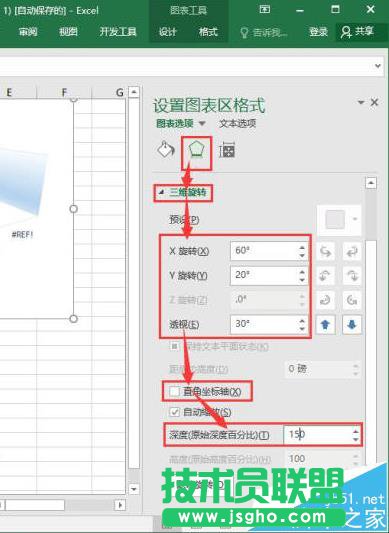The height and width of the screenshot is (533, 389).
Task: Open the 开发工具 ribbon tab
Action: [x=118, y=32]
